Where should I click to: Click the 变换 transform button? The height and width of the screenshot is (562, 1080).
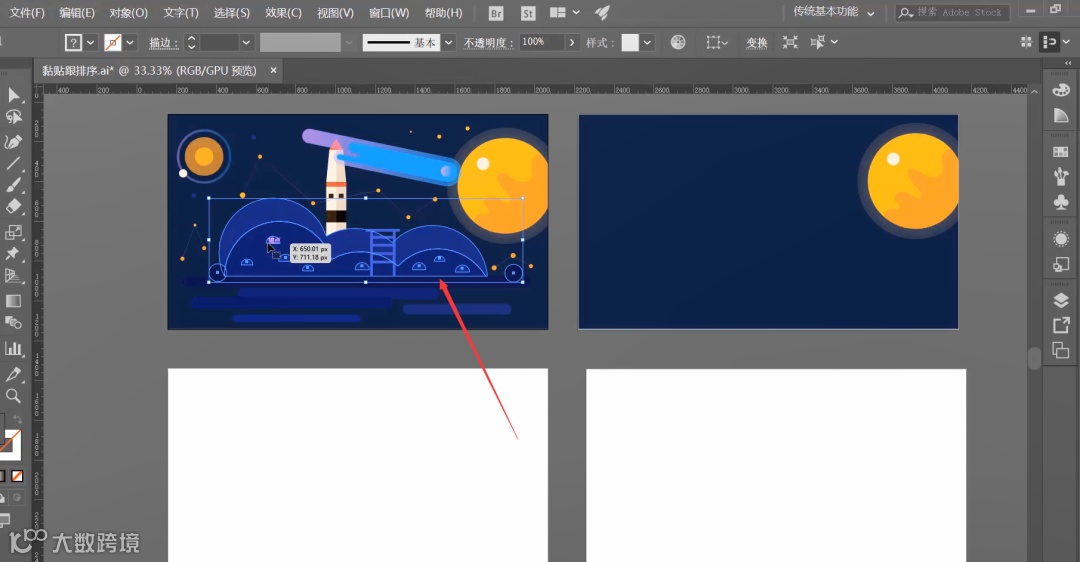tap(756, 43)
